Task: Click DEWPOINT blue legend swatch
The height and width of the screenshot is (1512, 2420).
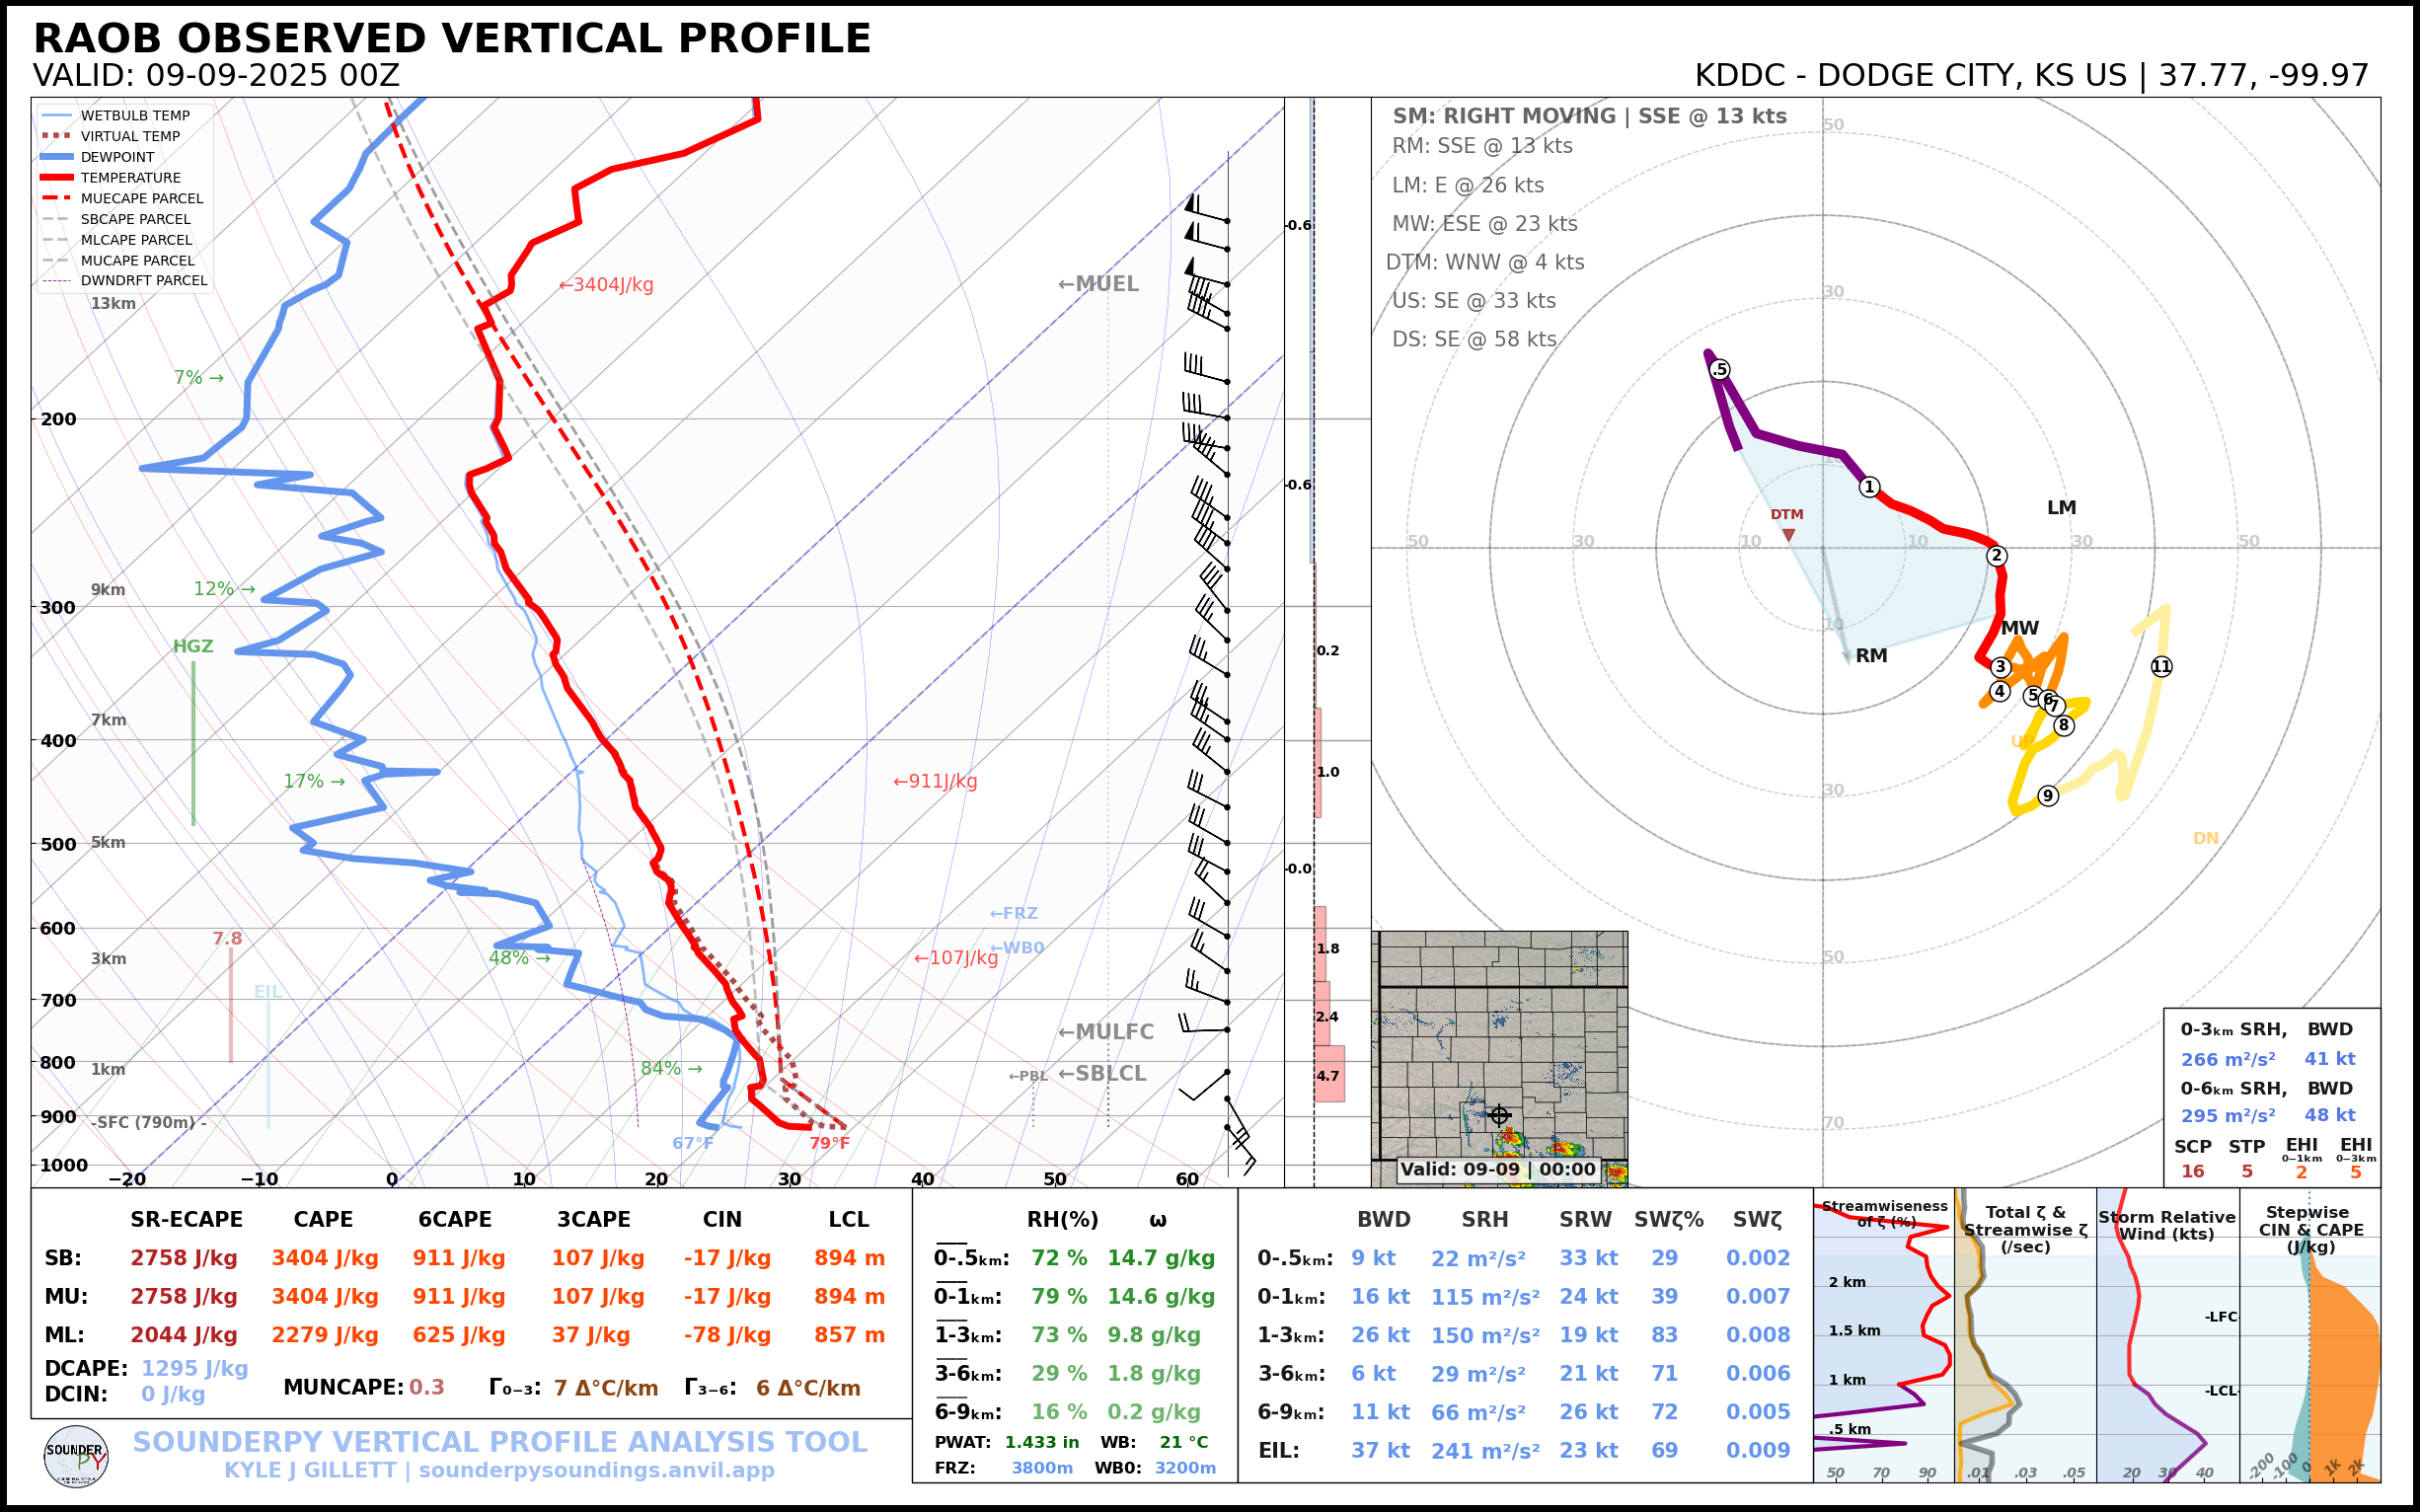Action: pyautogui.click(x=57, y=157)
